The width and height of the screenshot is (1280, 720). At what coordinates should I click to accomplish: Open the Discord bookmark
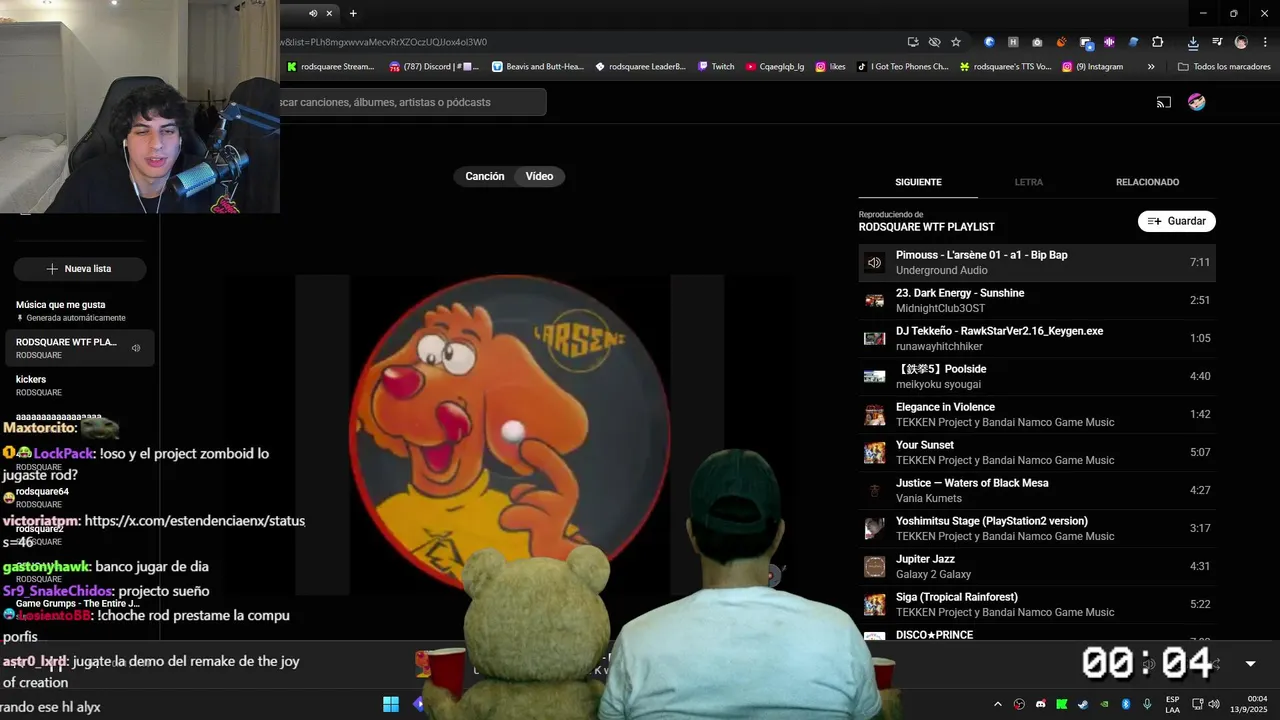coord(434,67)
